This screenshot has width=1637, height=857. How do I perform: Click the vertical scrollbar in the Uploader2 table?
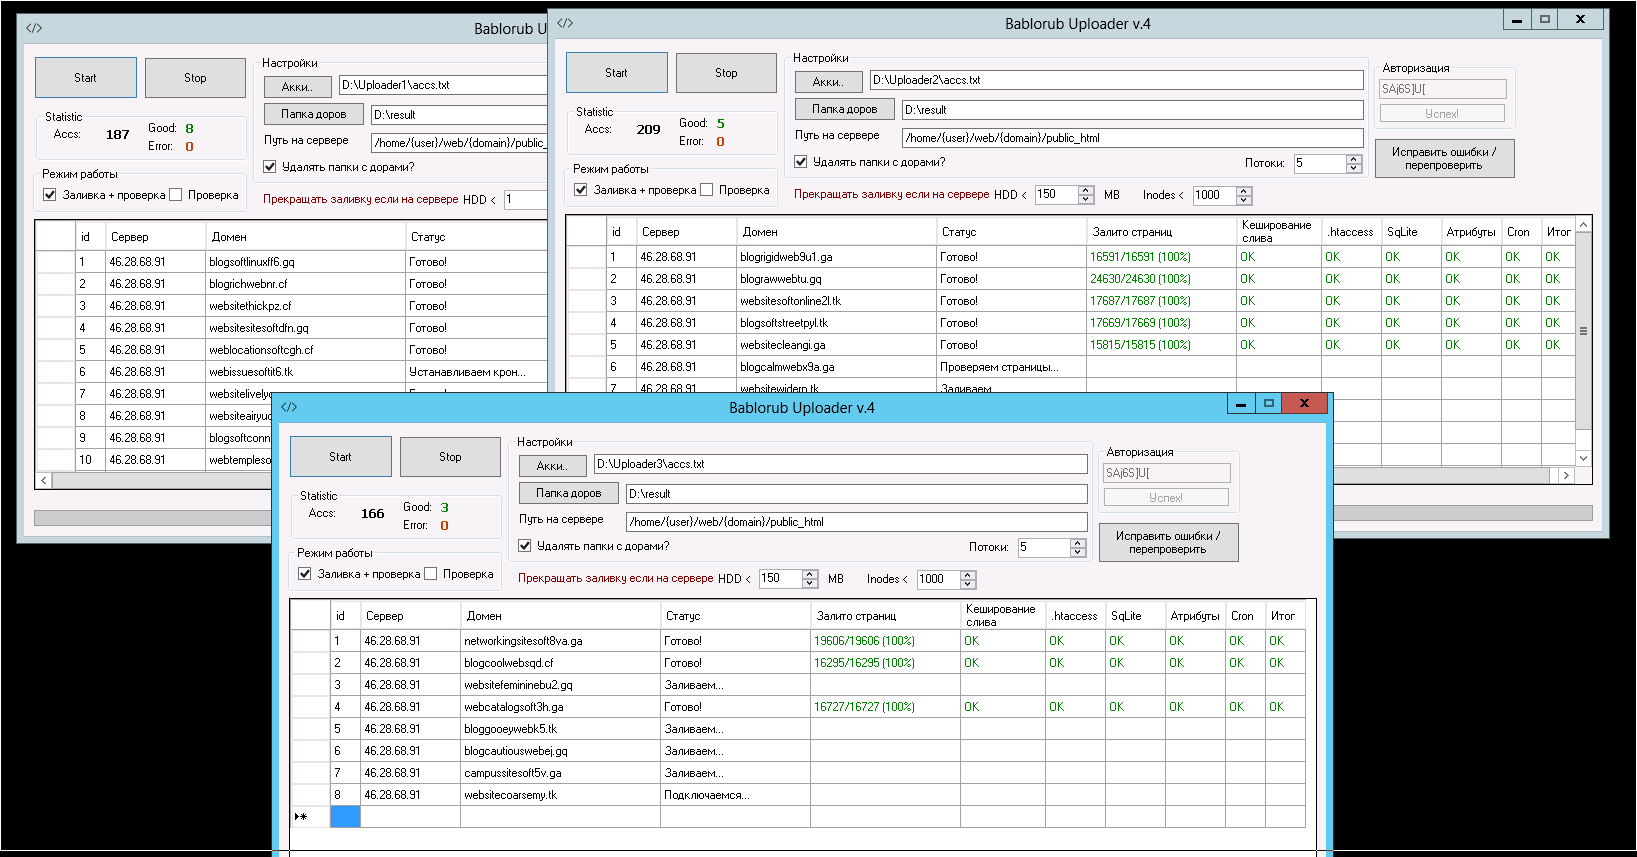click(1583, 341)
